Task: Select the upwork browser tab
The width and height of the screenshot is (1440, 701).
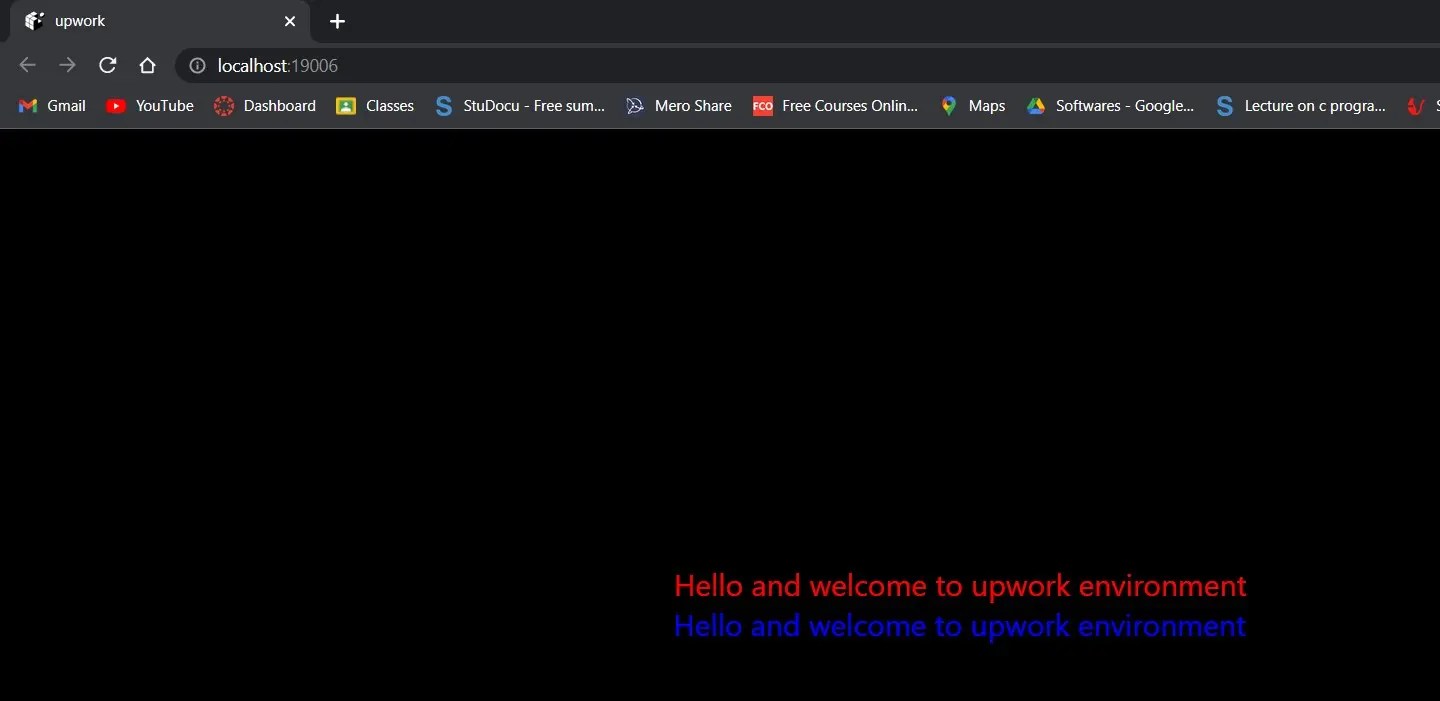Action: pyautogui.click(x=160, y=21)
